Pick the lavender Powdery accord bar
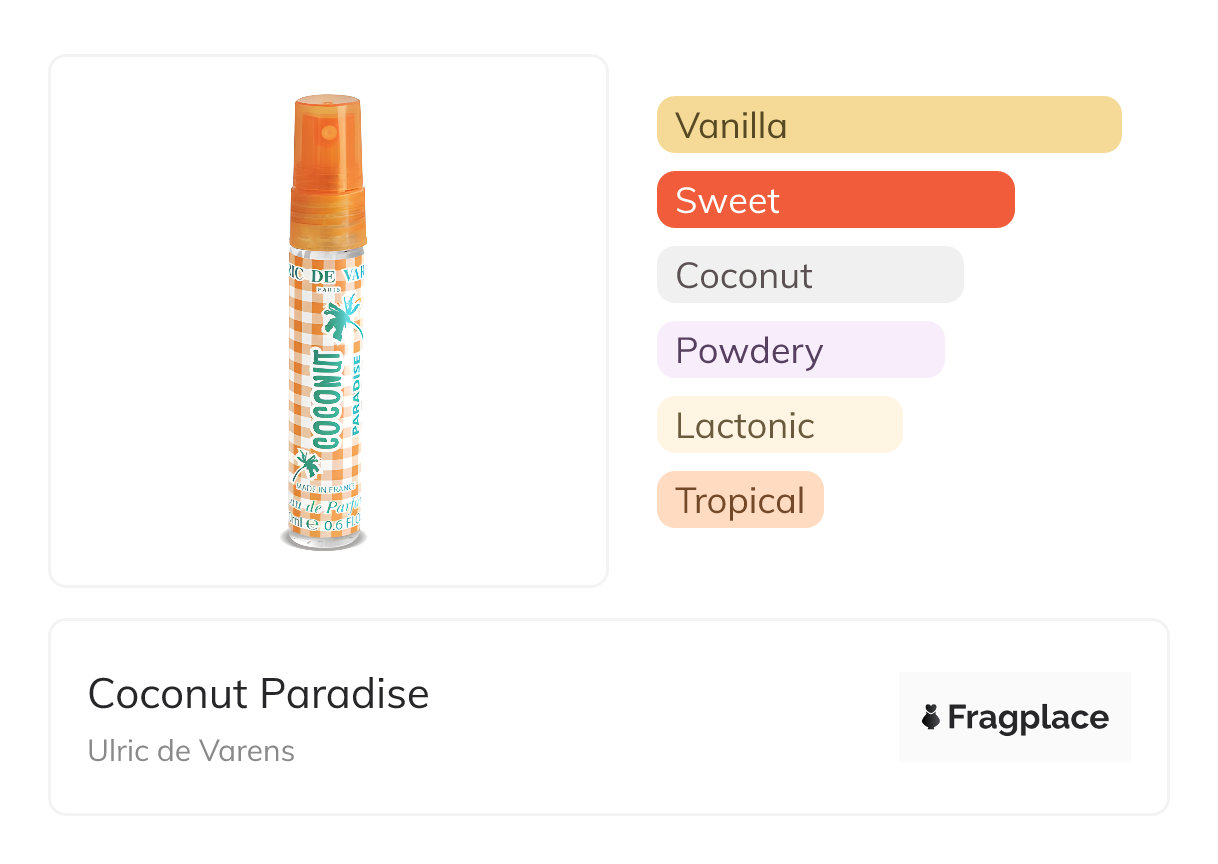Image resolution: width=1218 pixels, height=864 pixels. (800, 350)
